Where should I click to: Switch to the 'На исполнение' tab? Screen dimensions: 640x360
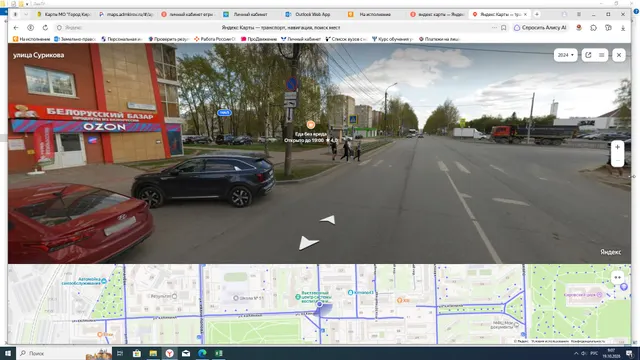[x=375, y=14]
